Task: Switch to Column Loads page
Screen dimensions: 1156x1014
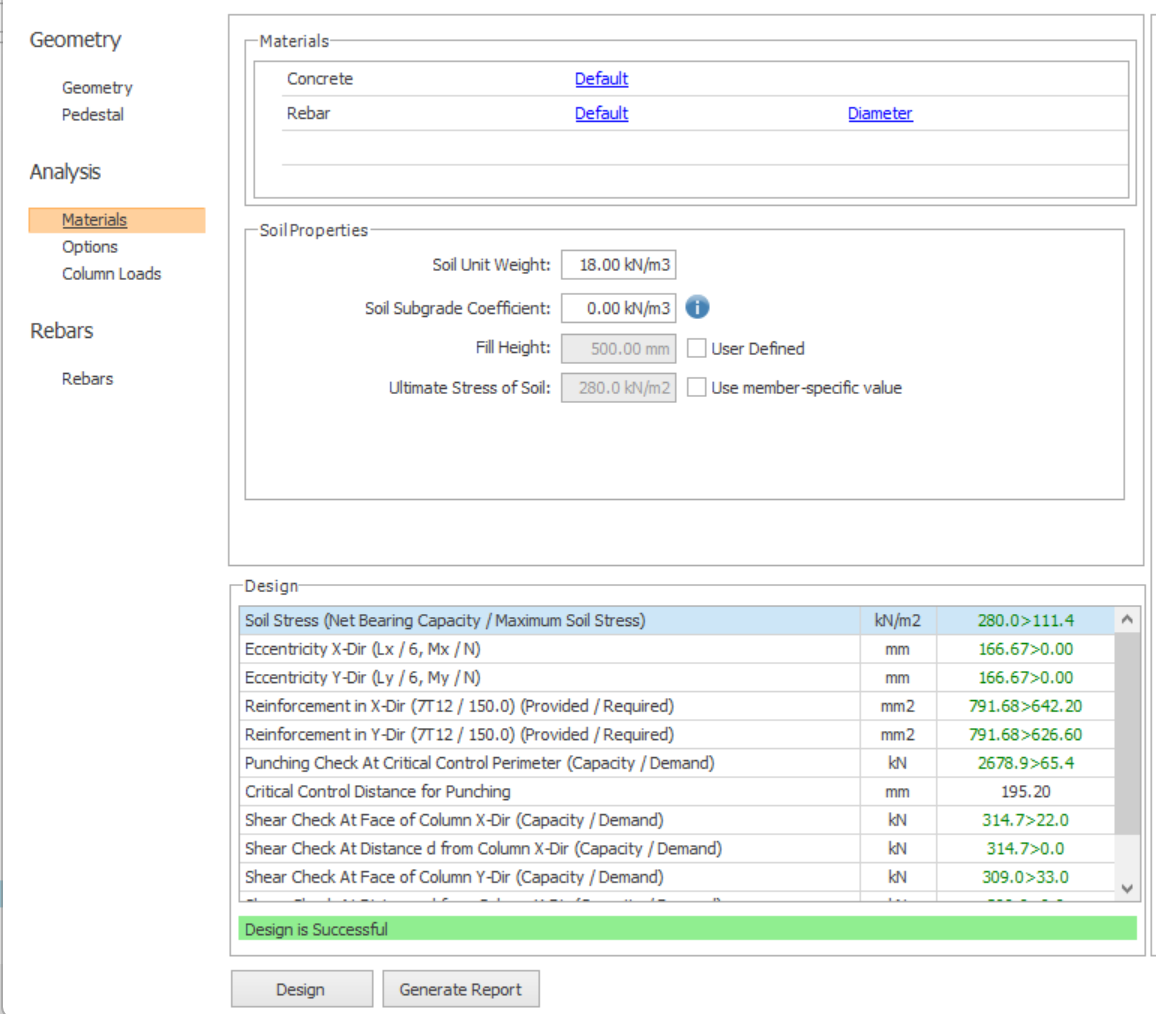Action: [111, 274]
